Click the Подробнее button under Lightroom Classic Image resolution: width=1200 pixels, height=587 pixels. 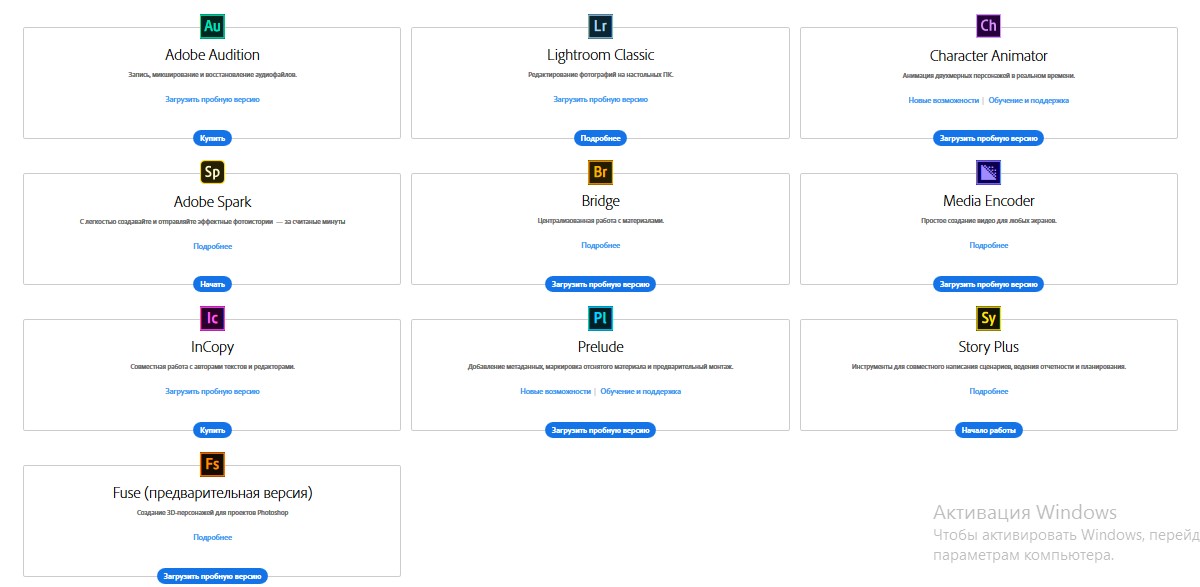pyautogui.click(x=600, y=138)
